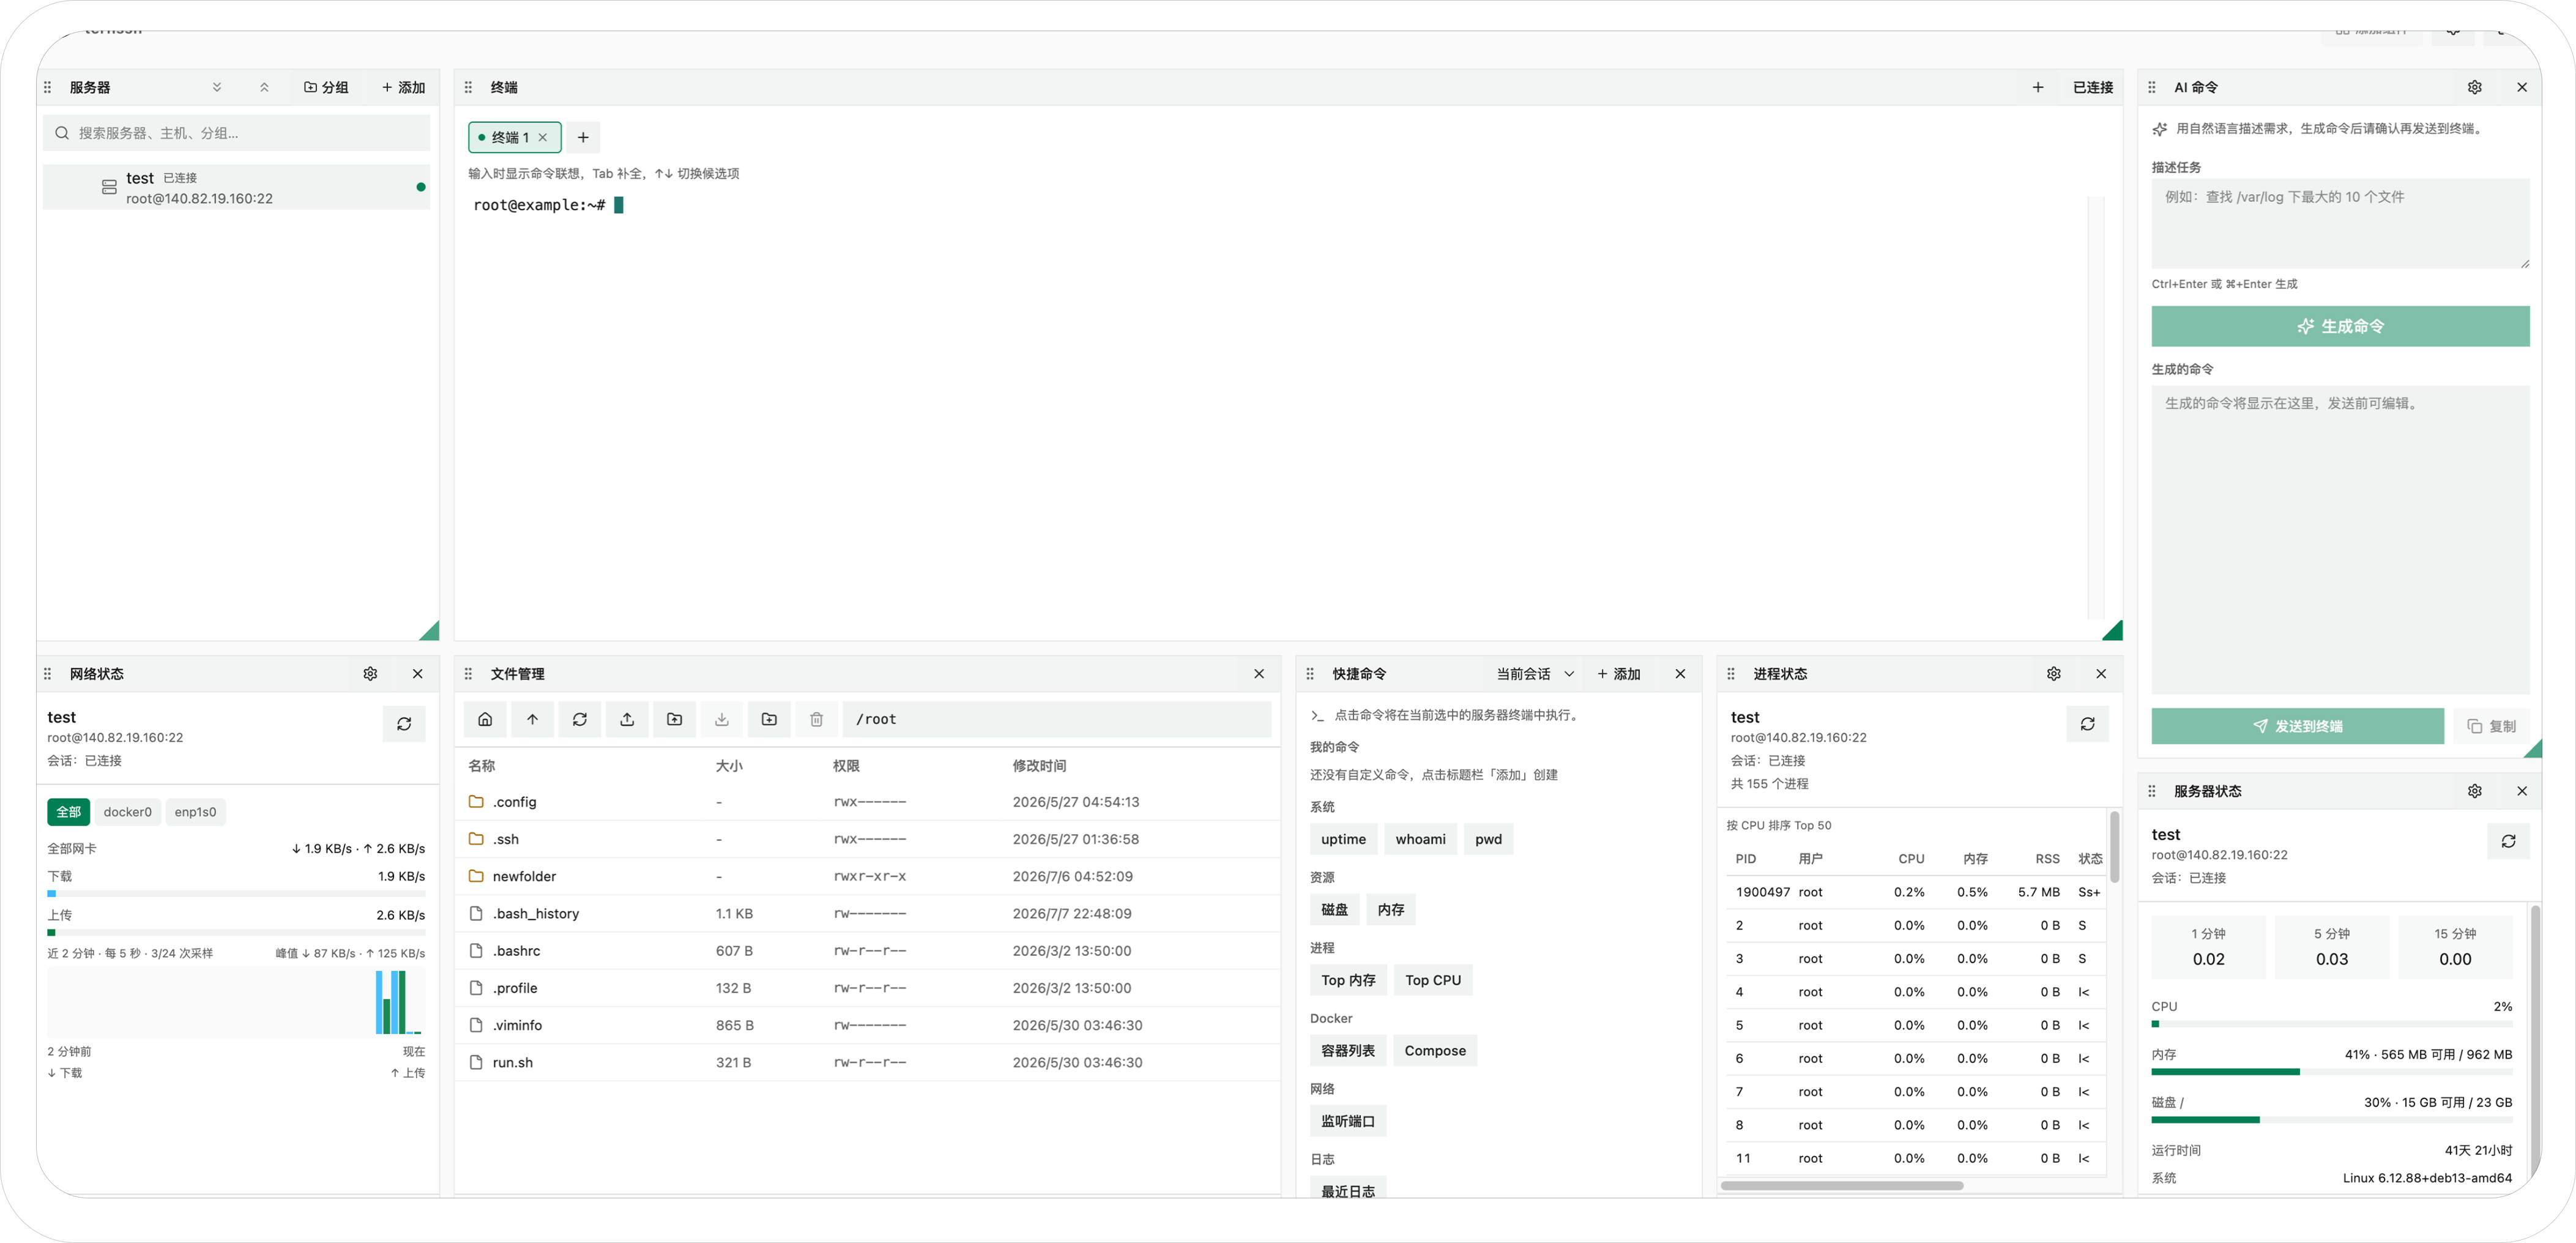Close the 终端 1 tab
The image size is (2576, 1243).
pos(543,137)
